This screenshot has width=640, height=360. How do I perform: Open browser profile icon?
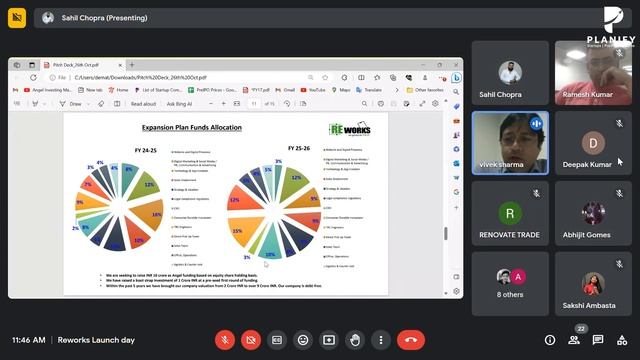tap(425, 77)
